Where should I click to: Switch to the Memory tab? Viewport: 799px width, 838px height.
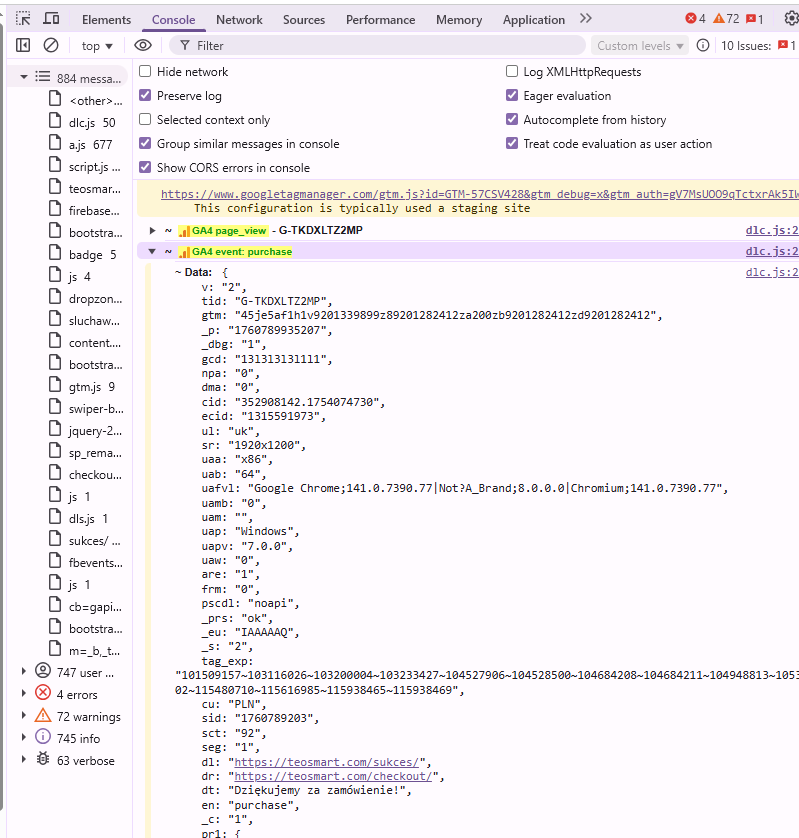pos(459,20)
